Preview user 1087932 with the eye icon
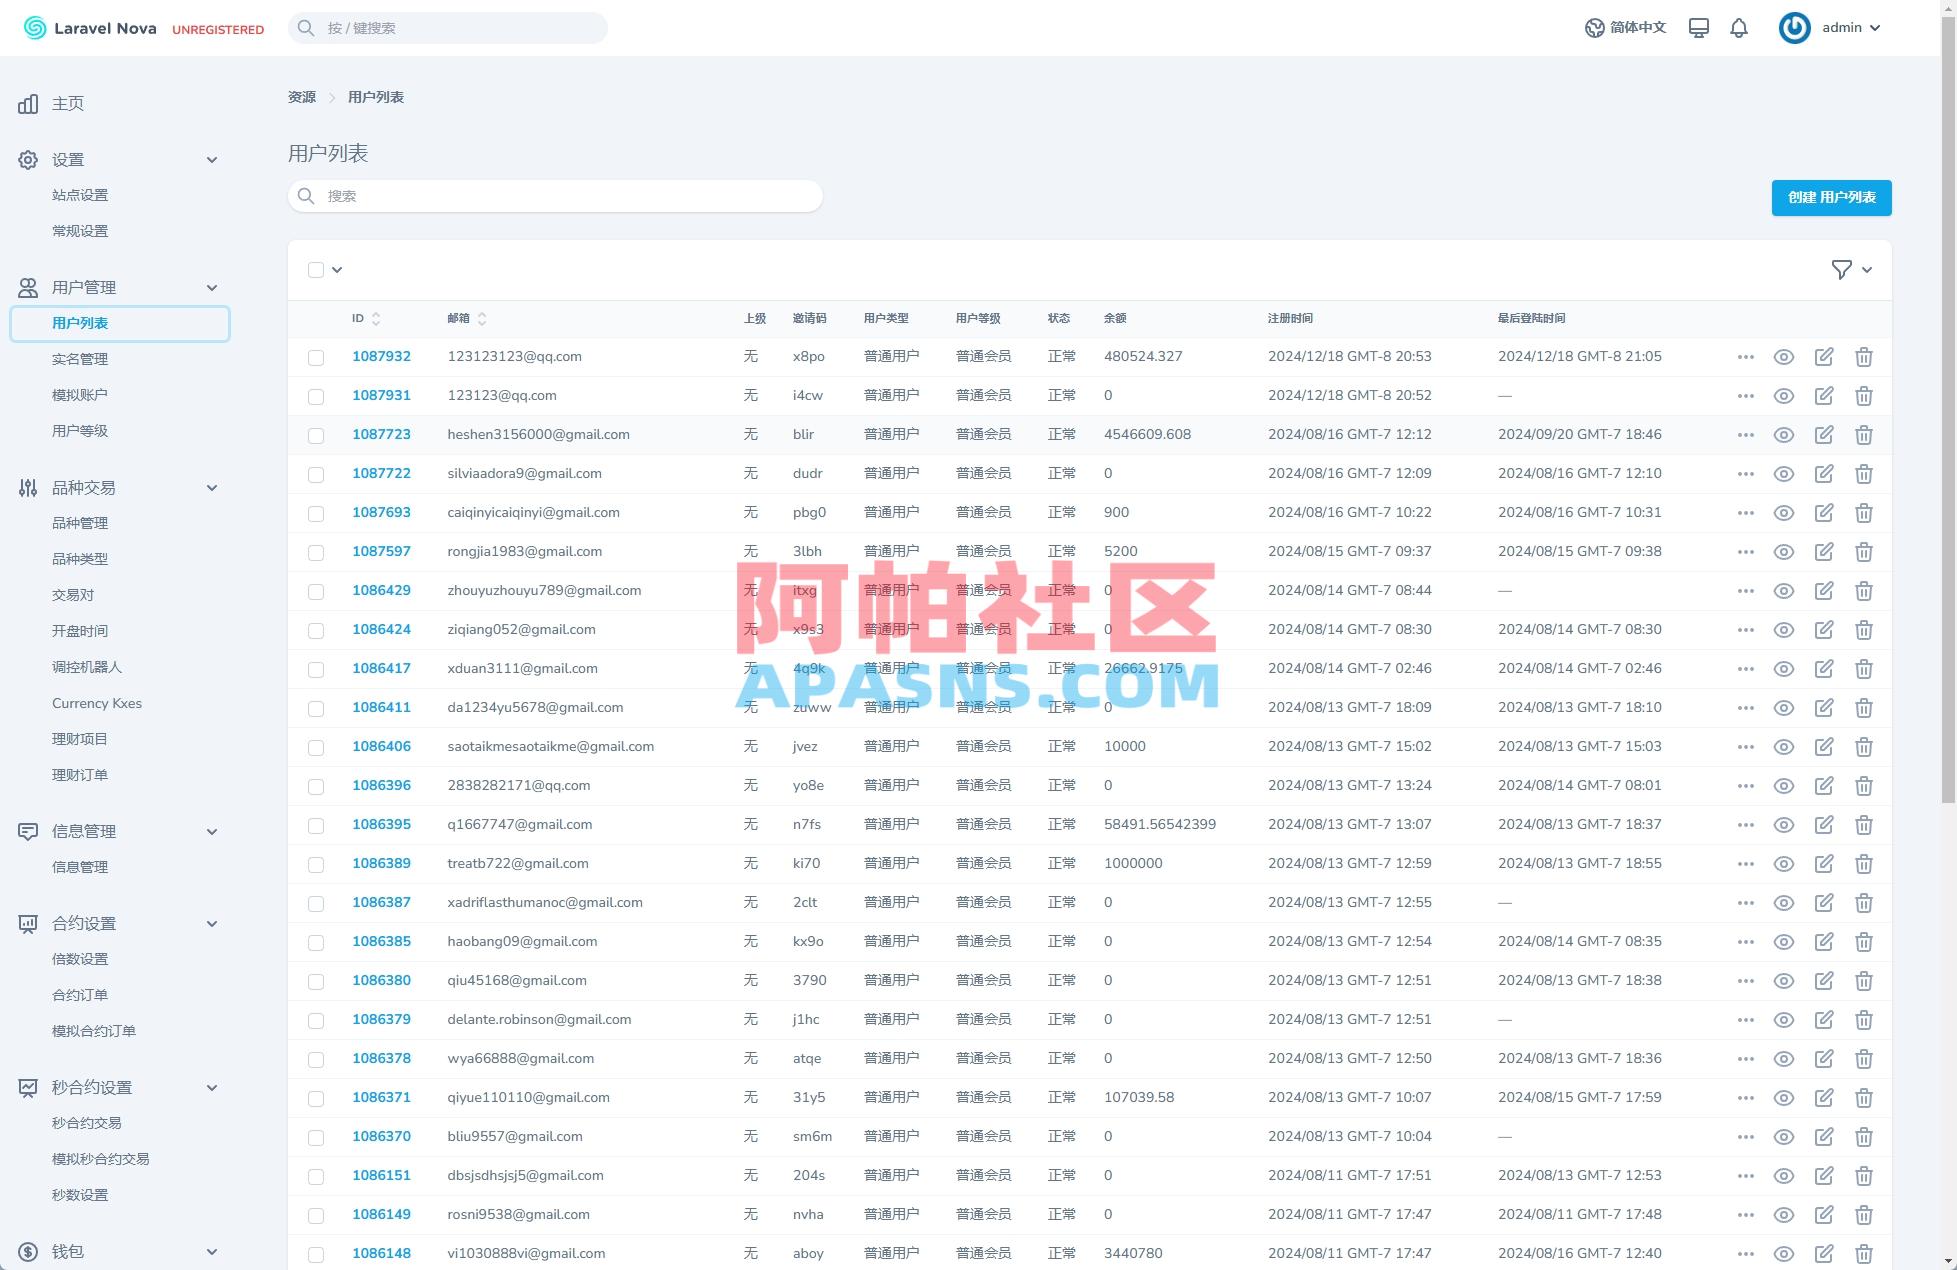The height and width of the screenshot is (1270, 1957). tap(1784, 356)
